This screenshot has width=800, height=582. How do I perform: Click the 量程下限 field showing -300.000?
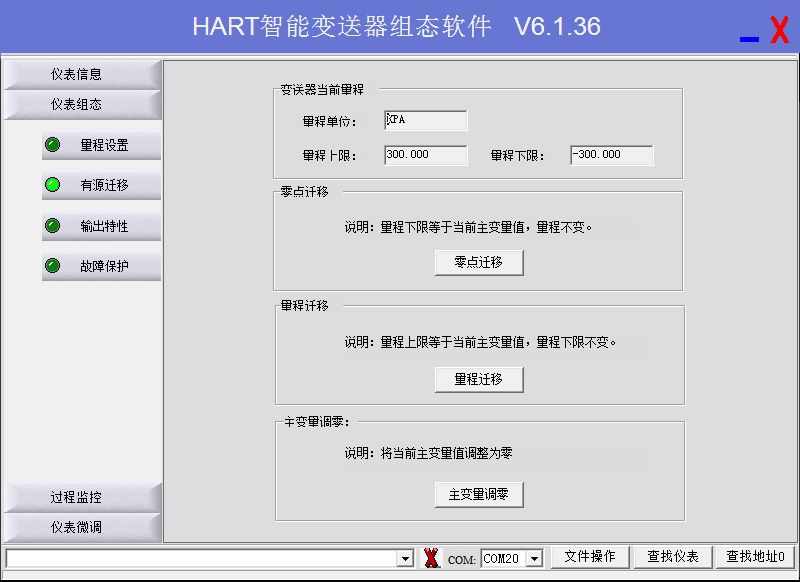611,155
